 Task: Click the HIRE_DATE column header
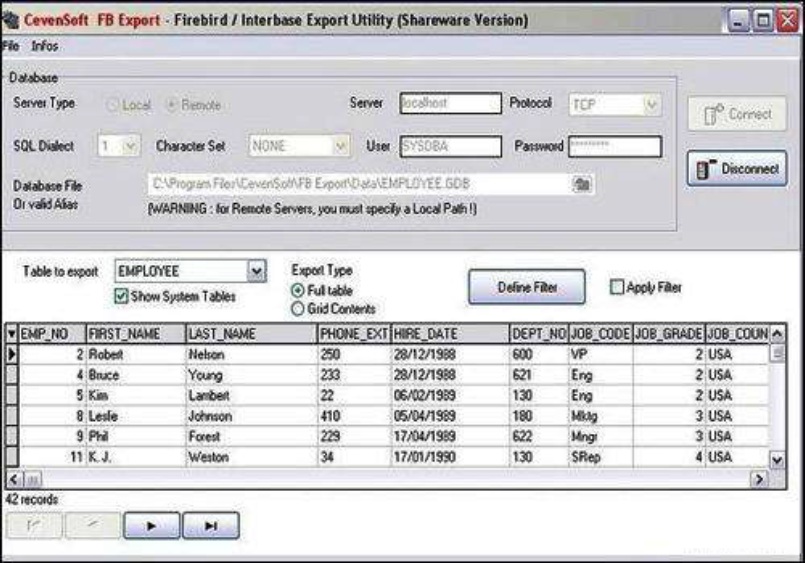click(x=450, y=334)
